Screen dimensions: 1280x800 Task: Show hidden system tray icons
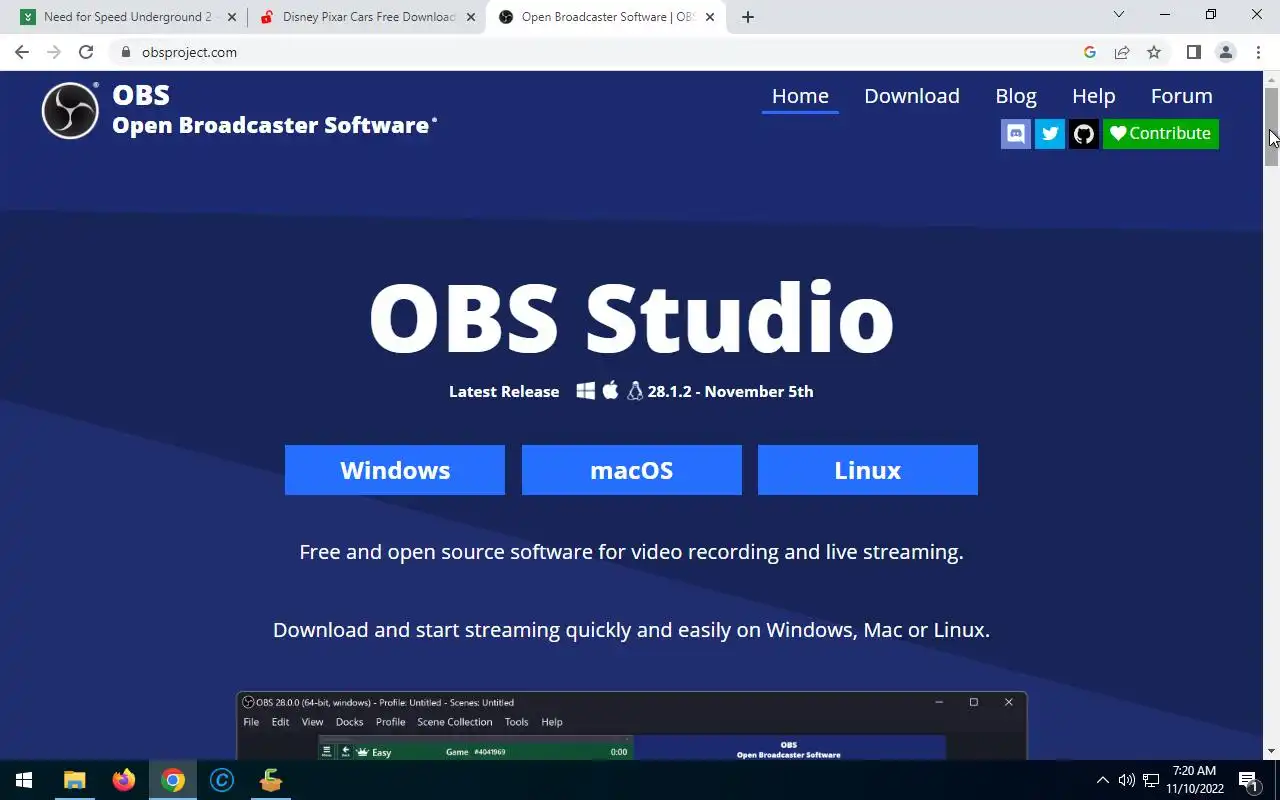point(1103,780)
